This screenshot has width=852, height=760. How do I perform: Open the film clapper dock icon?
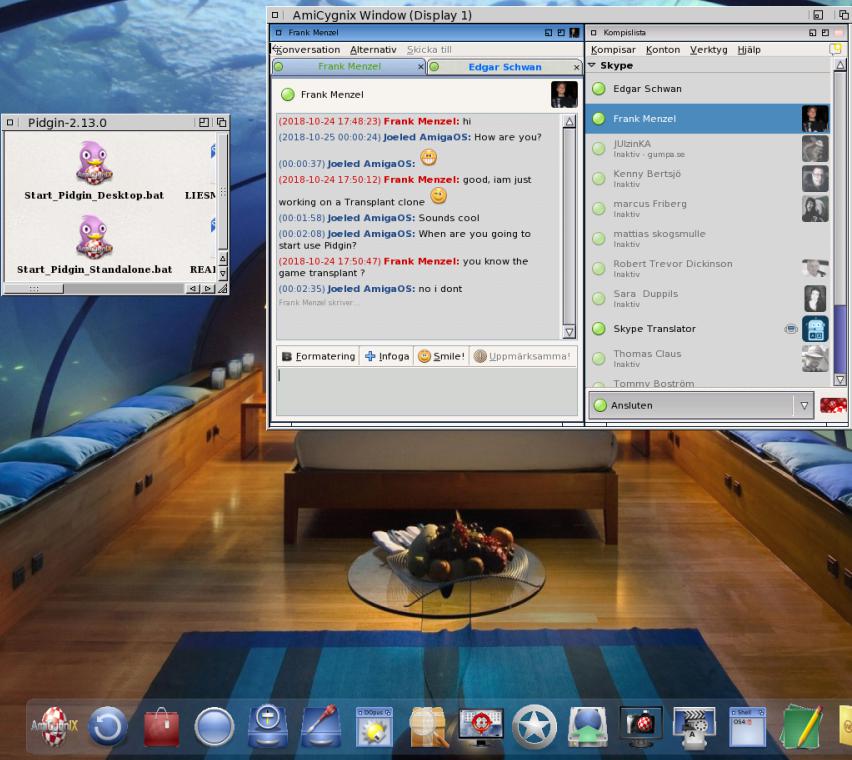(x=694, y=726)
